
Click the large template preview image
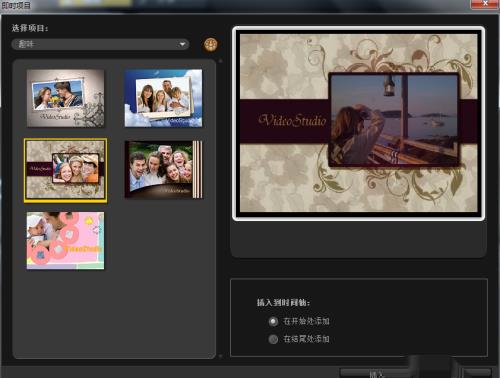pyautogui.click(x=359, y=123)
